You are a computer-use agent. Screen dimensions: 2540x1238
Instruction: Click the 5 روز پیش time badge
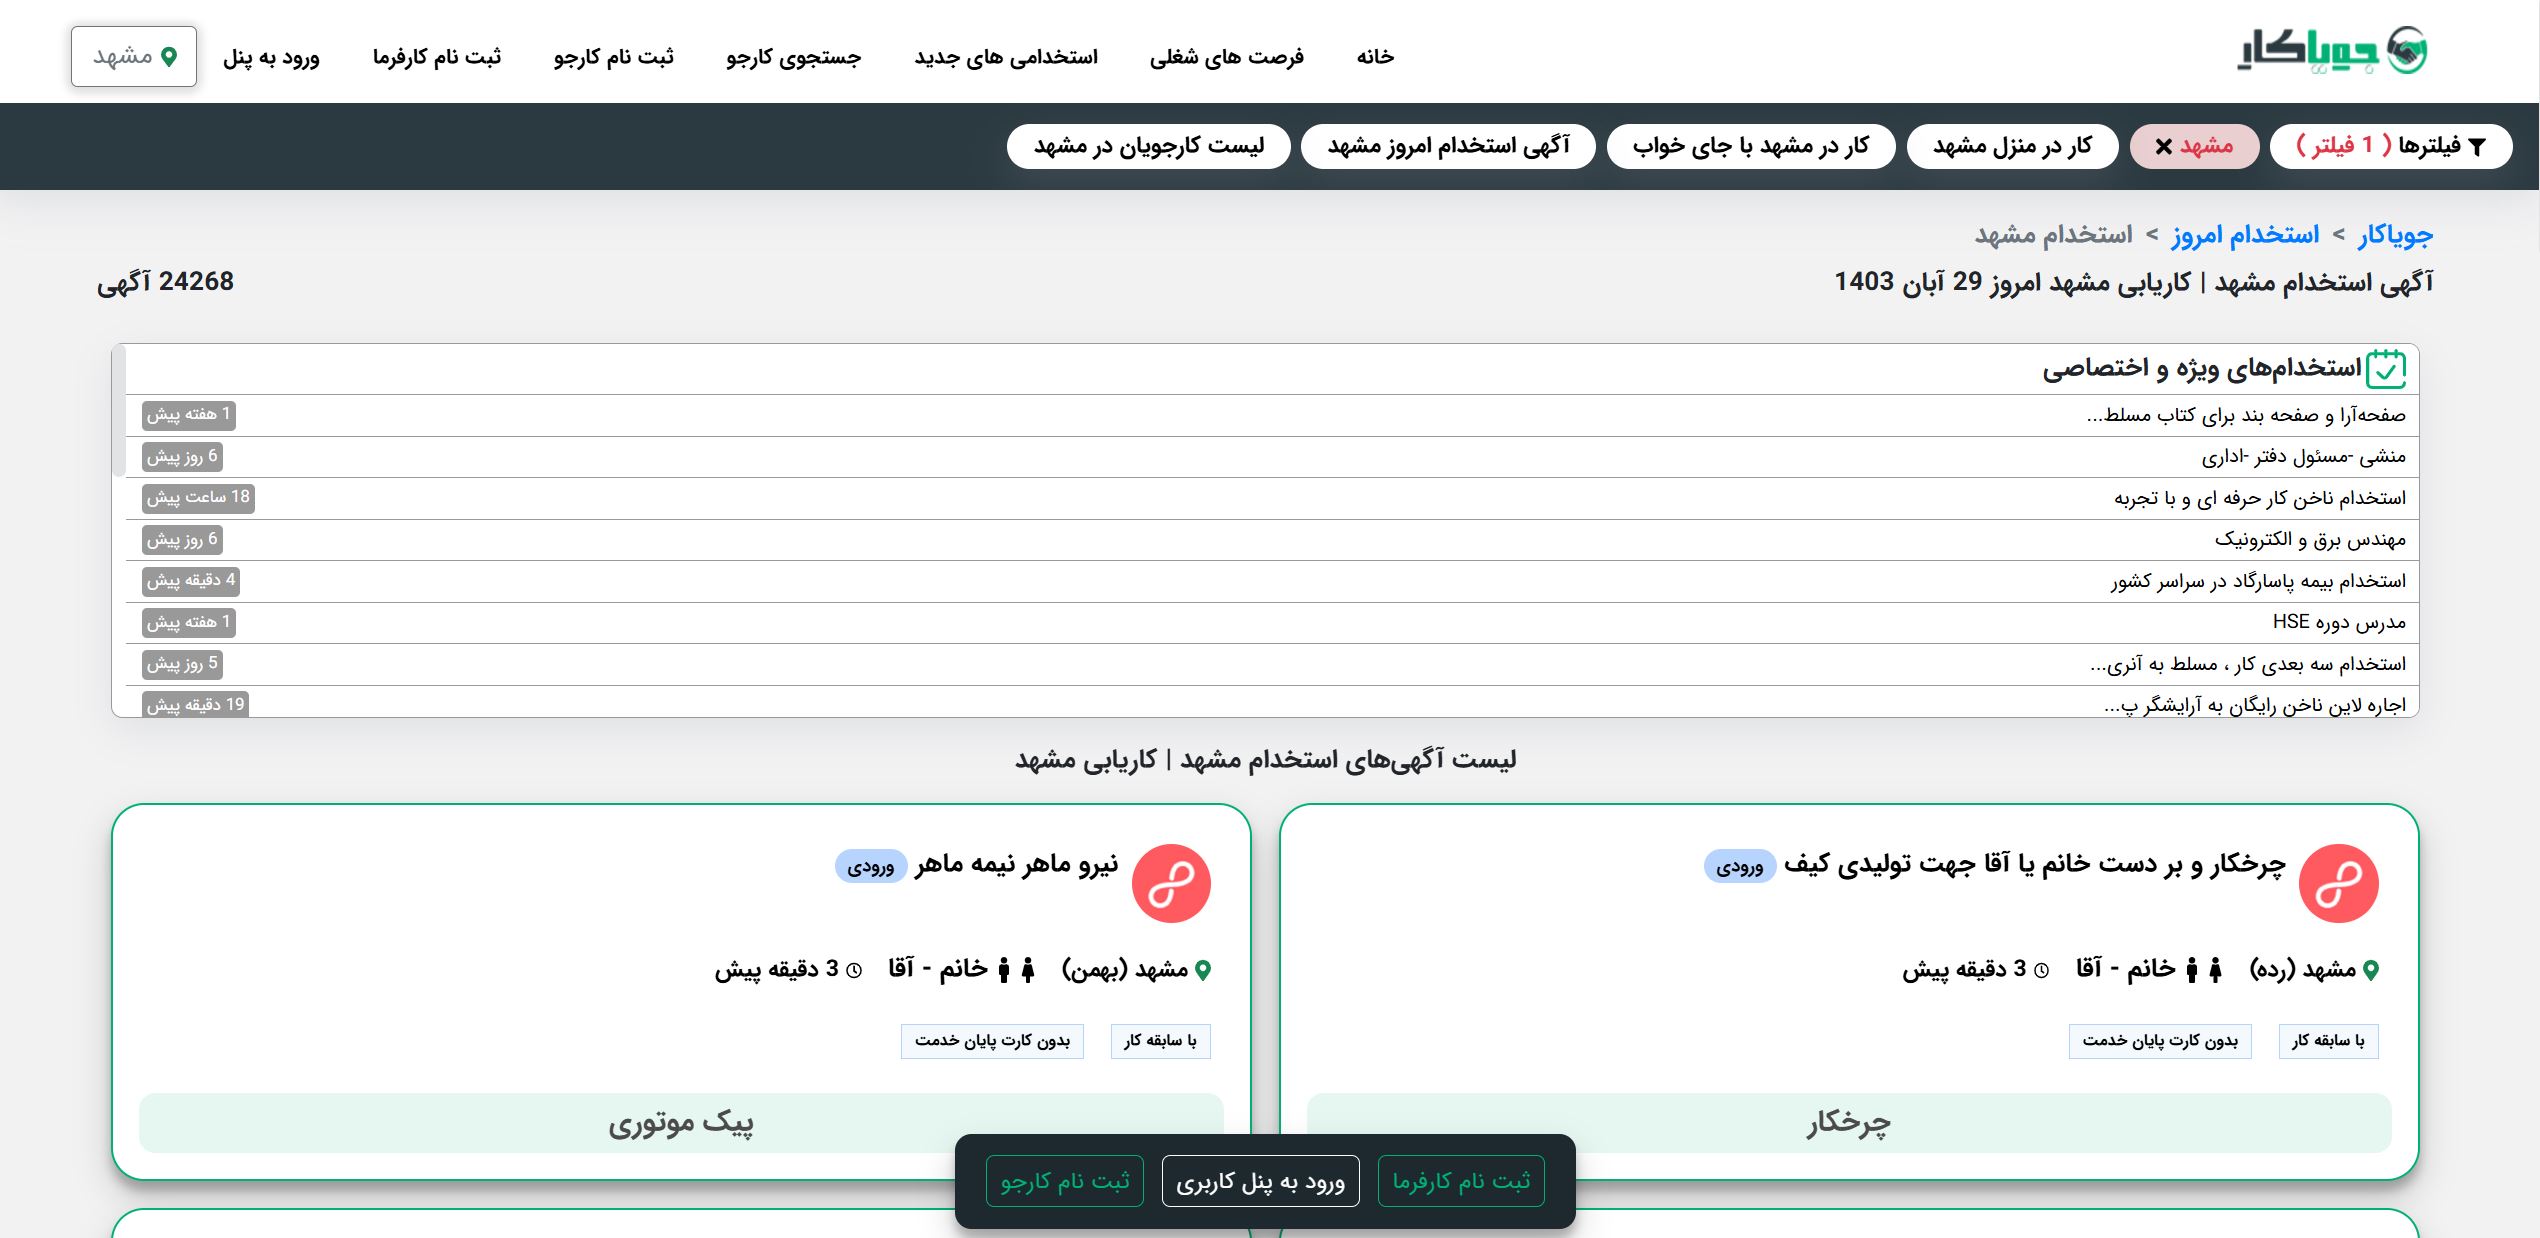click(182, 664)
